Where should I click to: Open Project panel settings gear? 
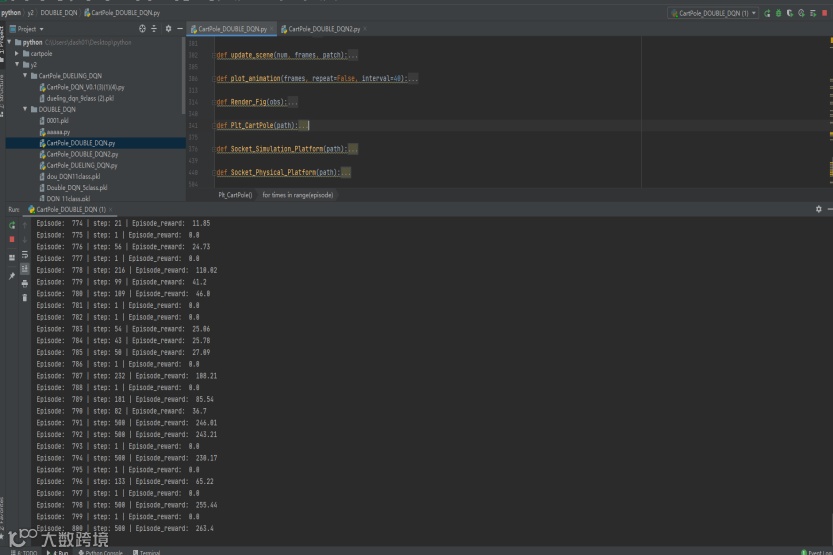[168, 29]
